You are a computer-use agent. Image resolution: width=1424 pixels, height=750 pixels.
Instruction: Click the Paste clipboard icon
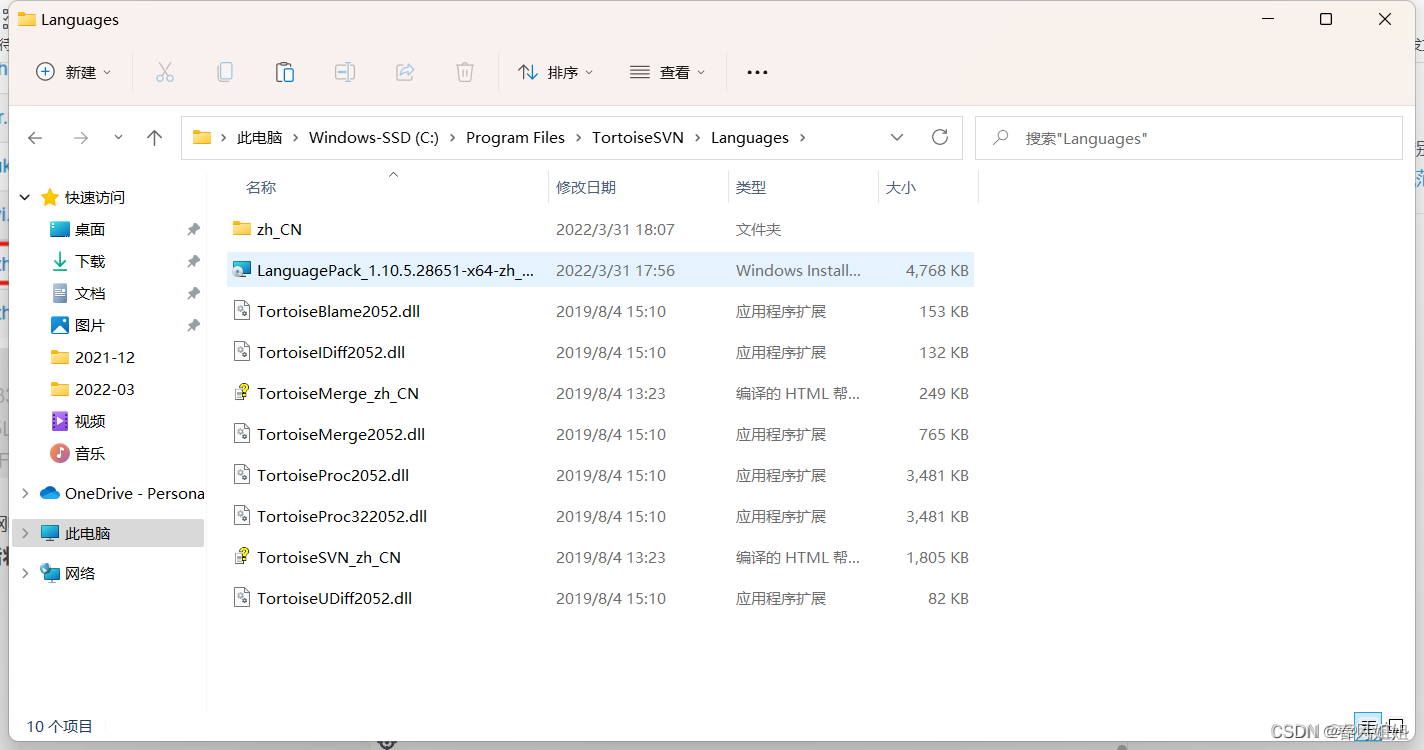click(x=285, y=72)
